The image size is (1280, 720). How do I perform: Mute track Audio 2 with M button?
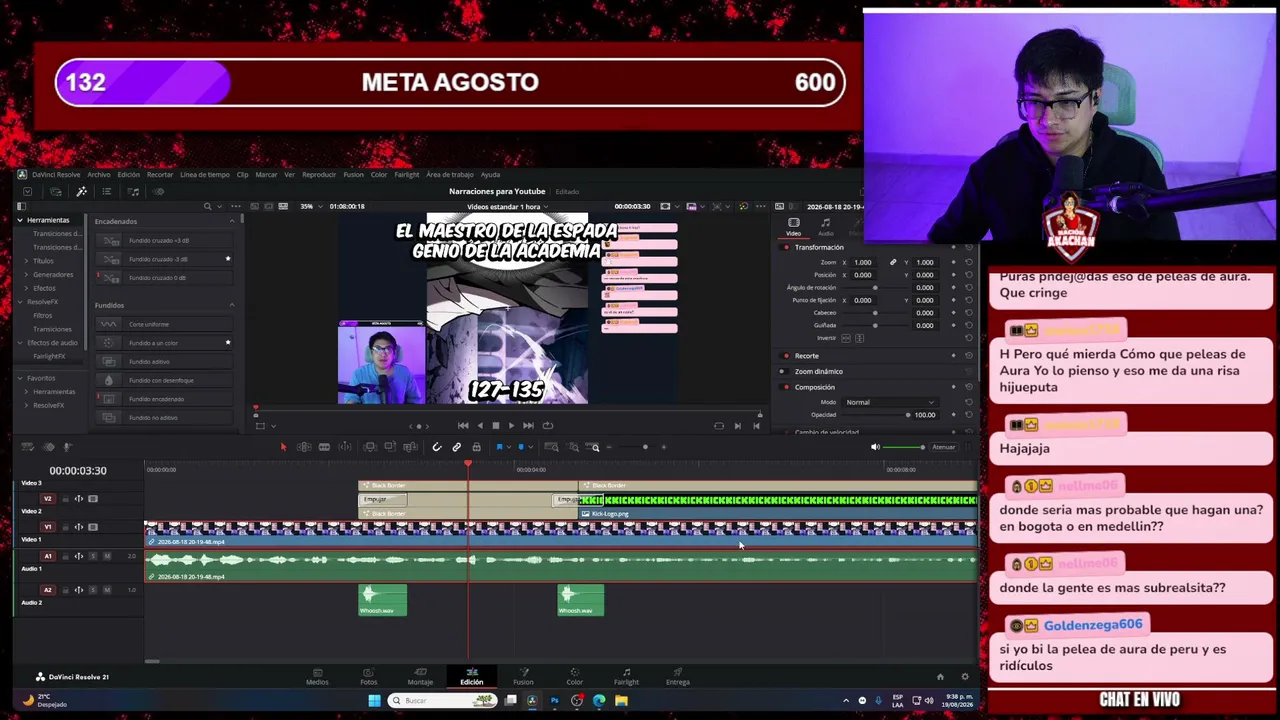tap(107, 590)
